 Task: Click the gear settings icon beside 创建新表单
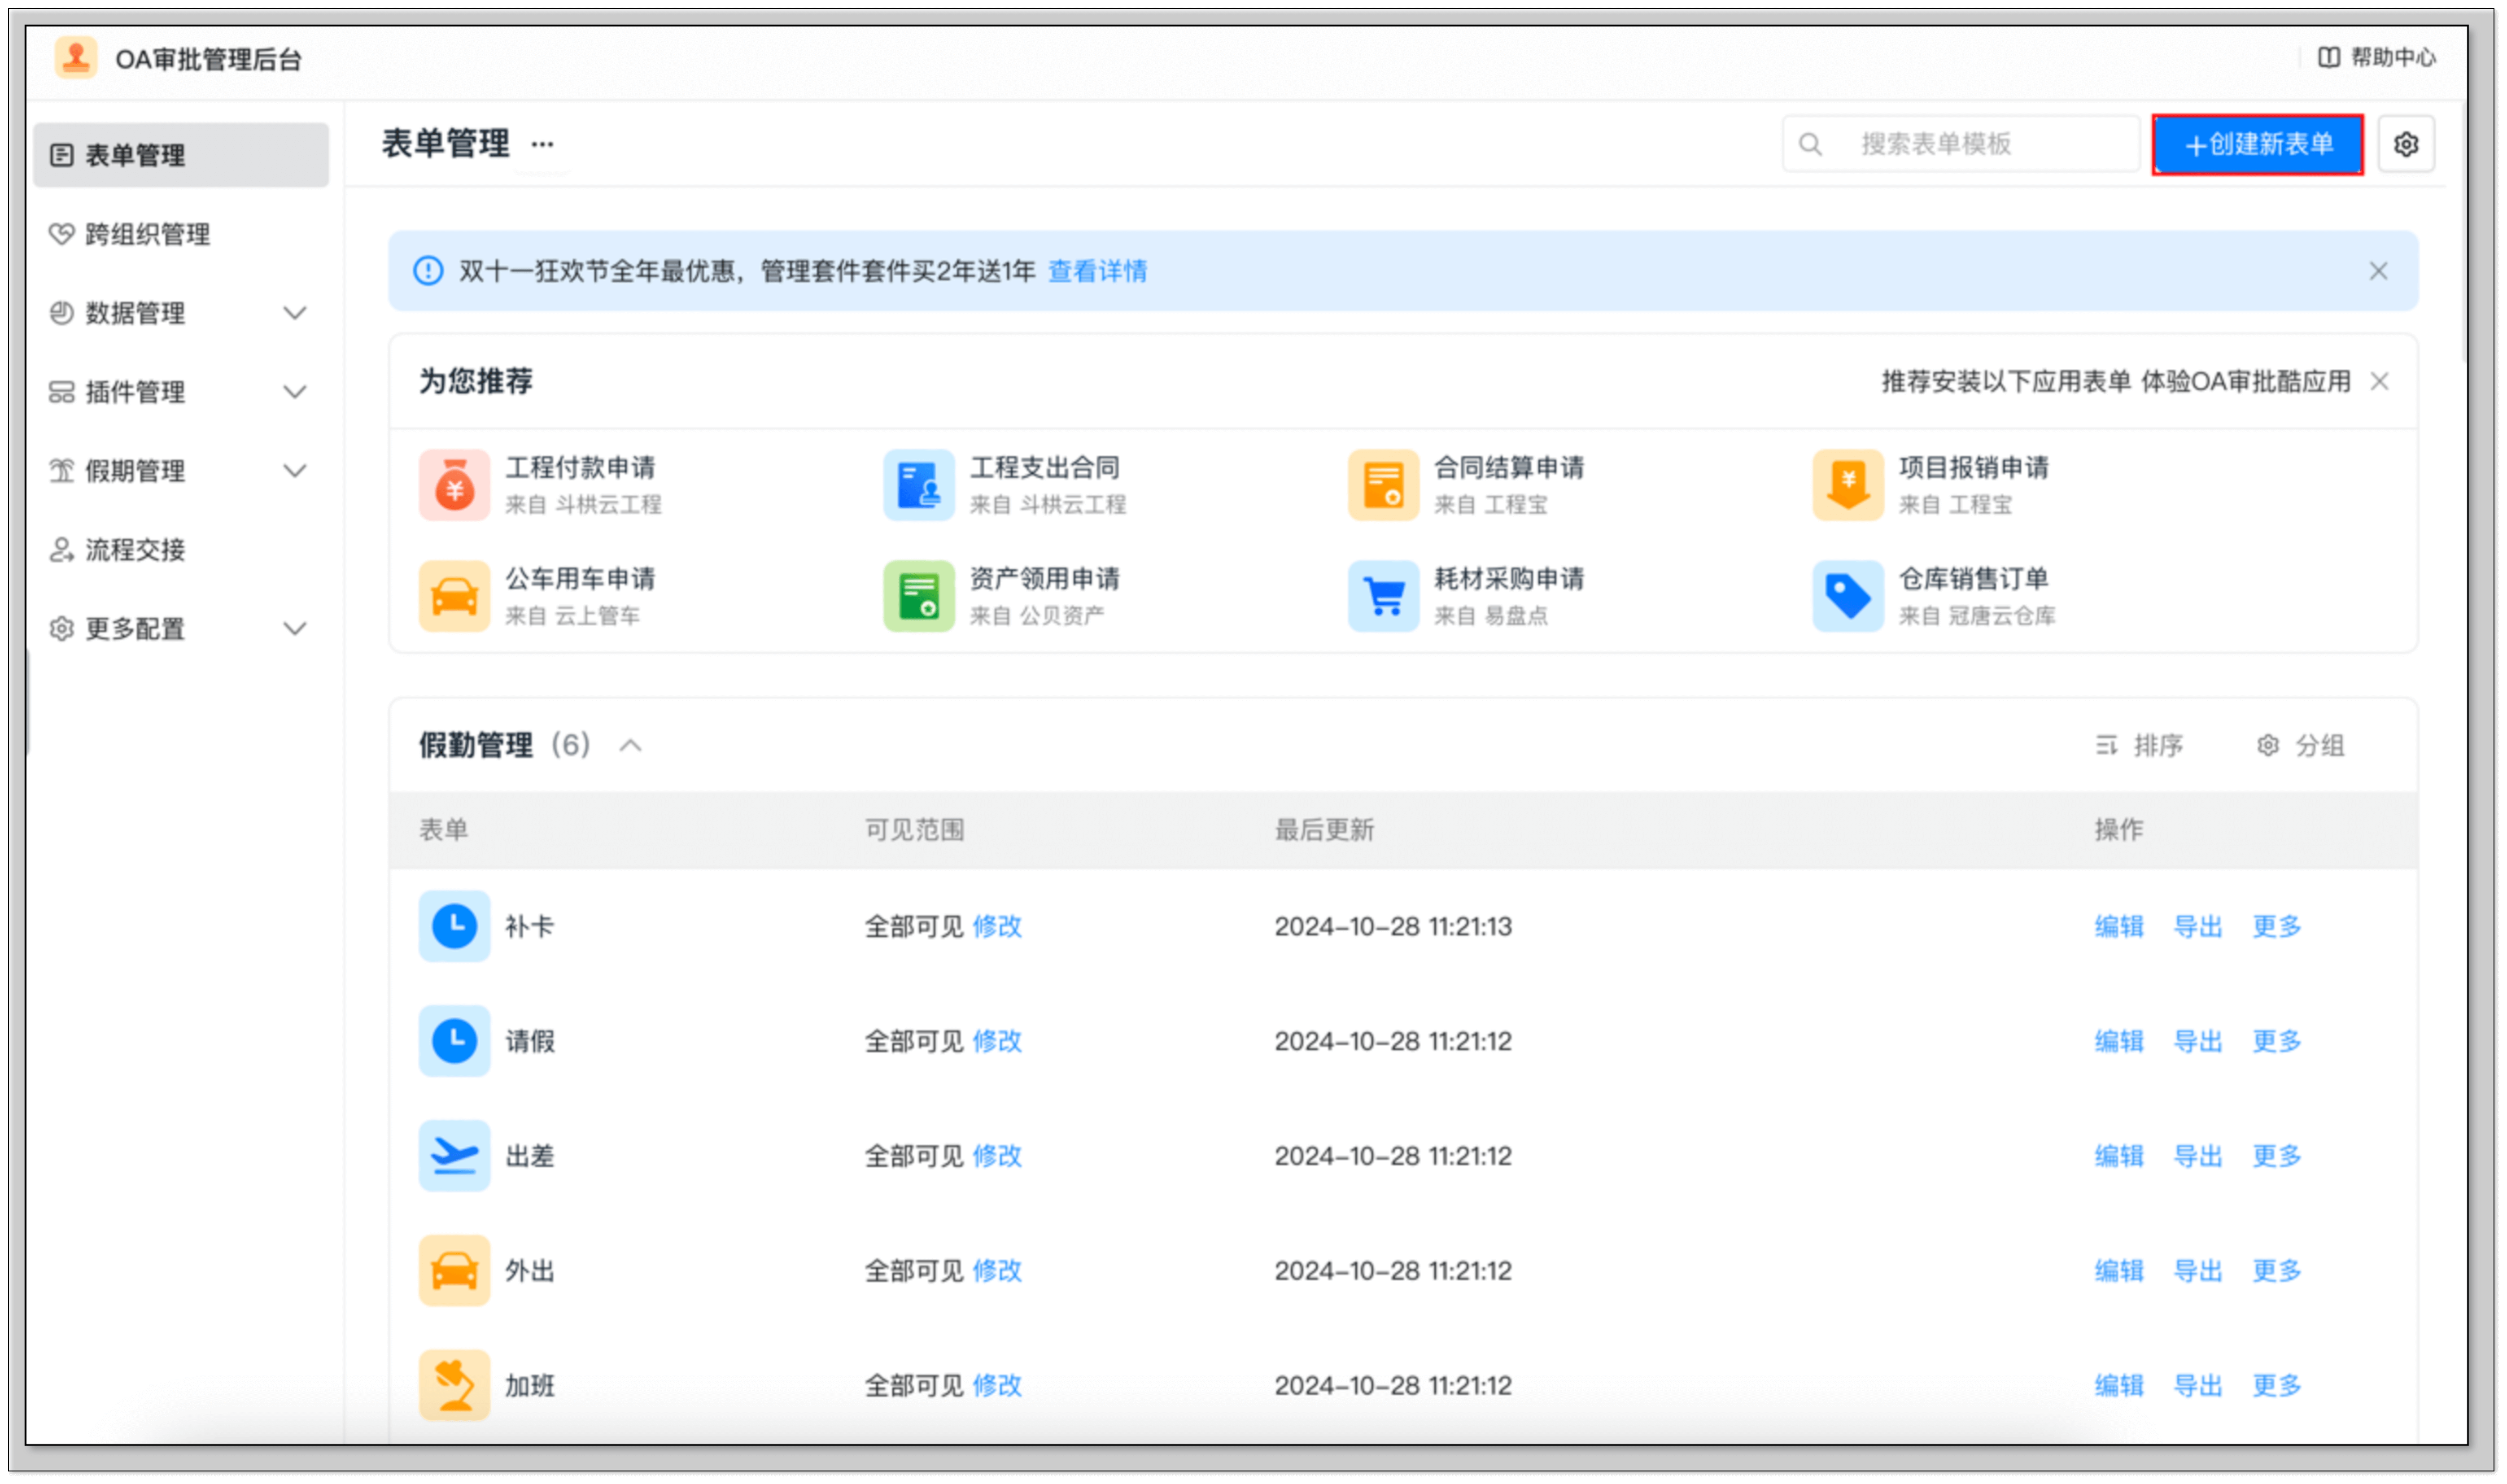pyautogui.click(x=2405, y=145)
